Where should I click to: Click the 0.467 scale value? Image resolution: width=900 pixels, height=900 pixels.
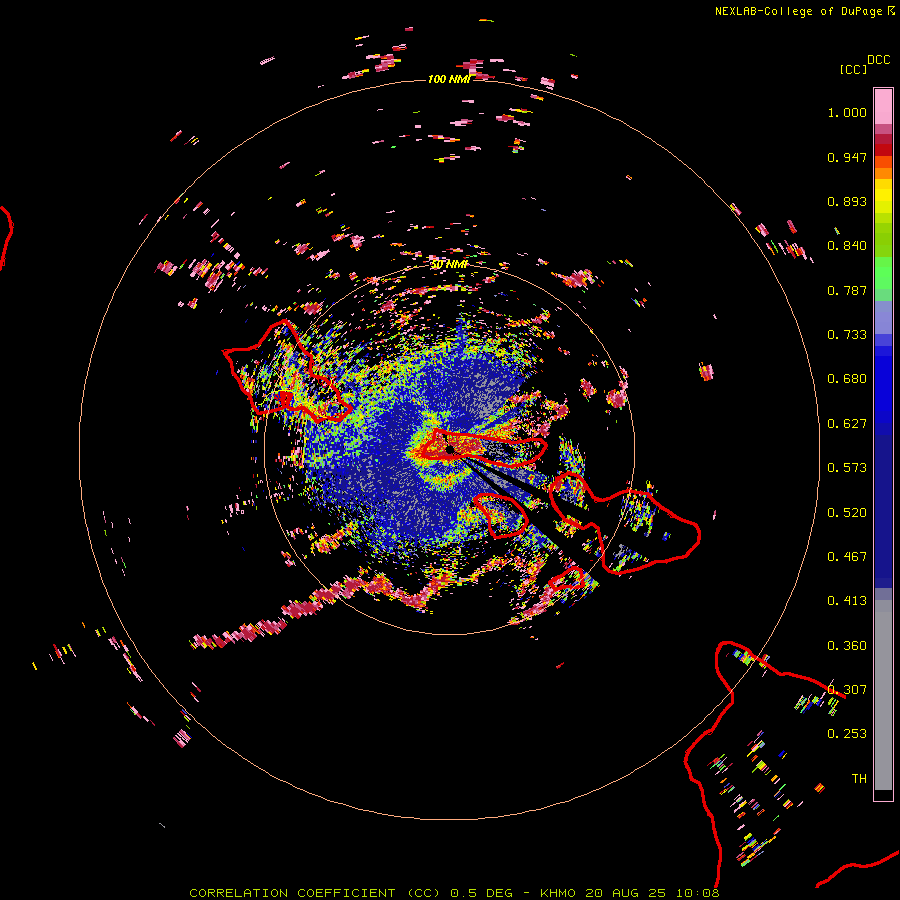pos(847,557)
